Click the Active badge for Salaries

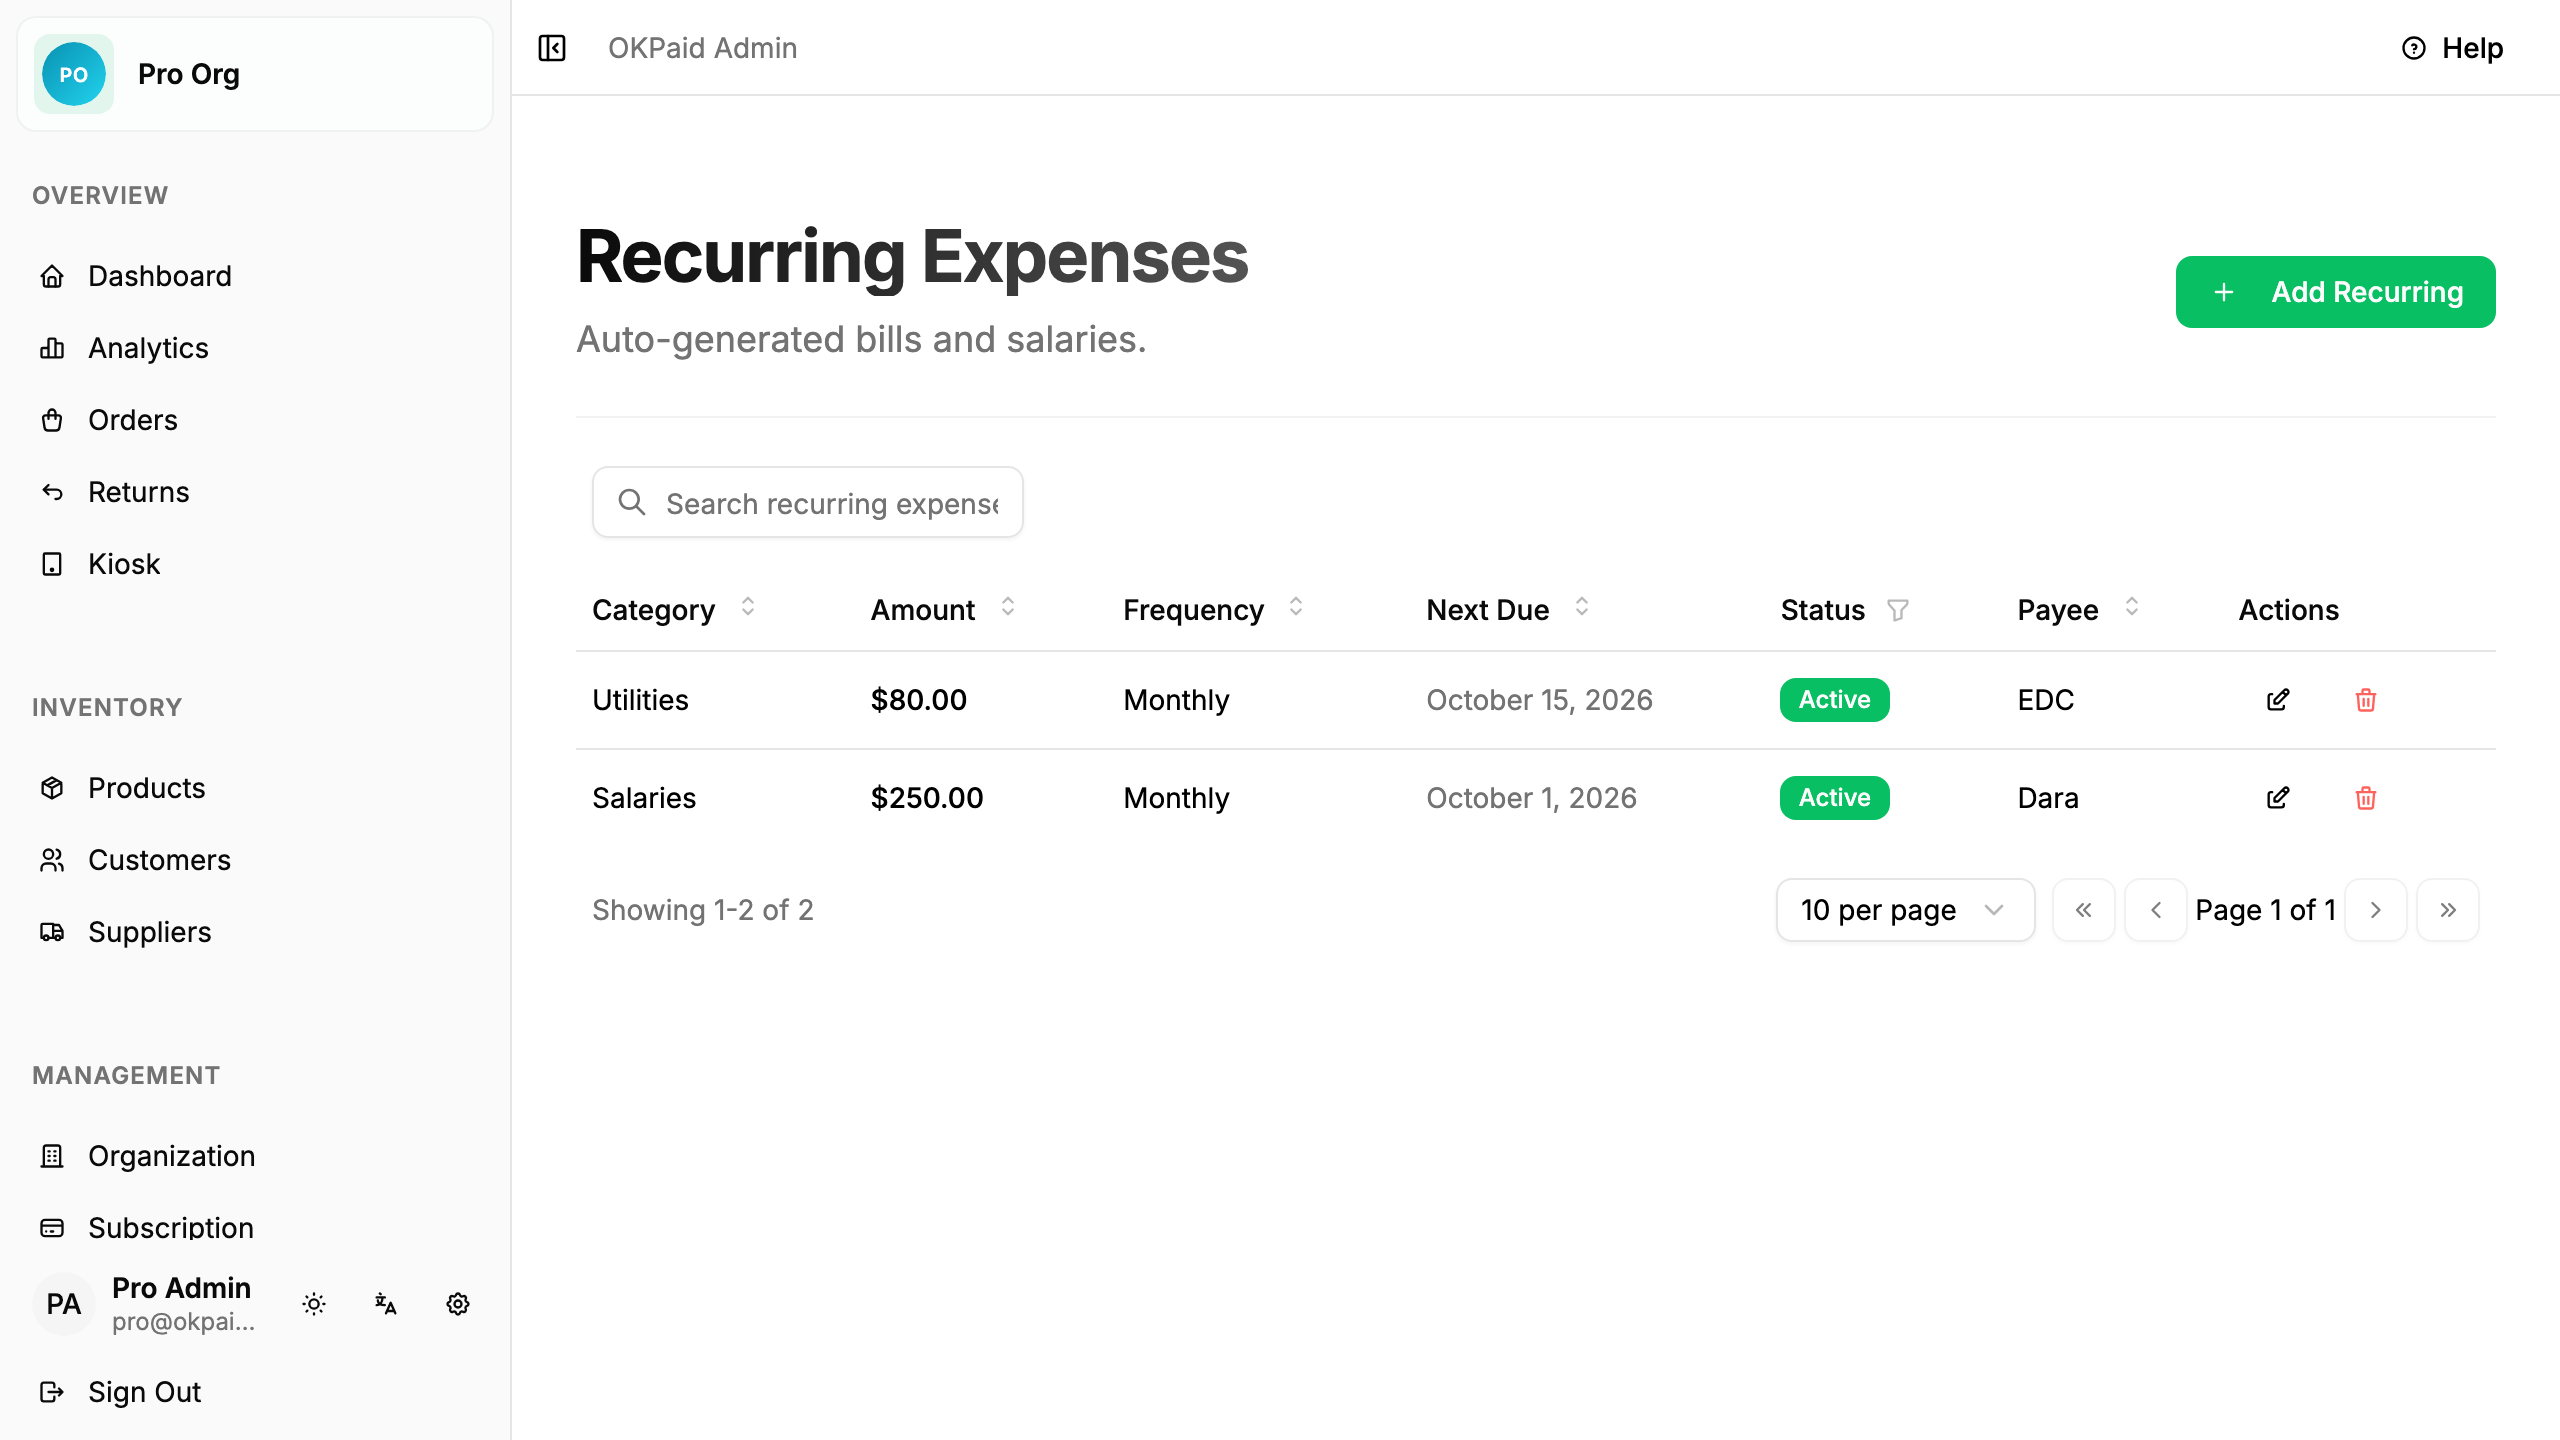click(1834, 798)
